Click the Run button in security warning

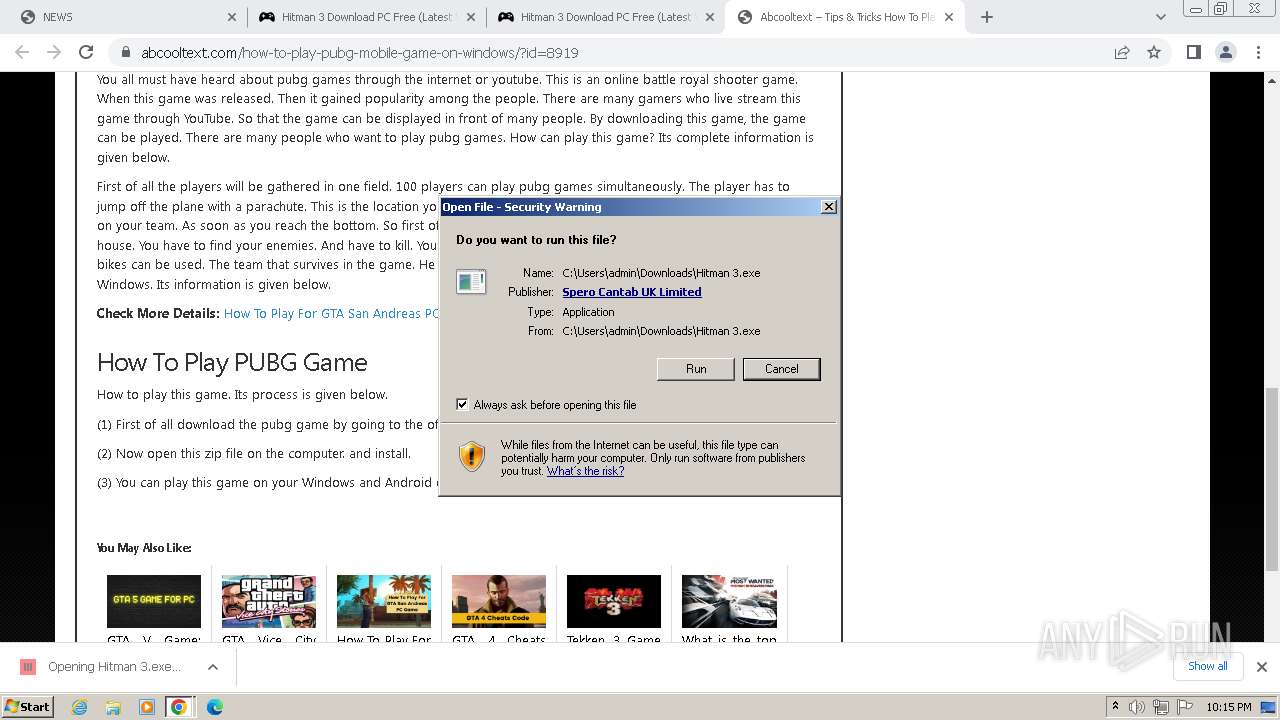[695, 369]
